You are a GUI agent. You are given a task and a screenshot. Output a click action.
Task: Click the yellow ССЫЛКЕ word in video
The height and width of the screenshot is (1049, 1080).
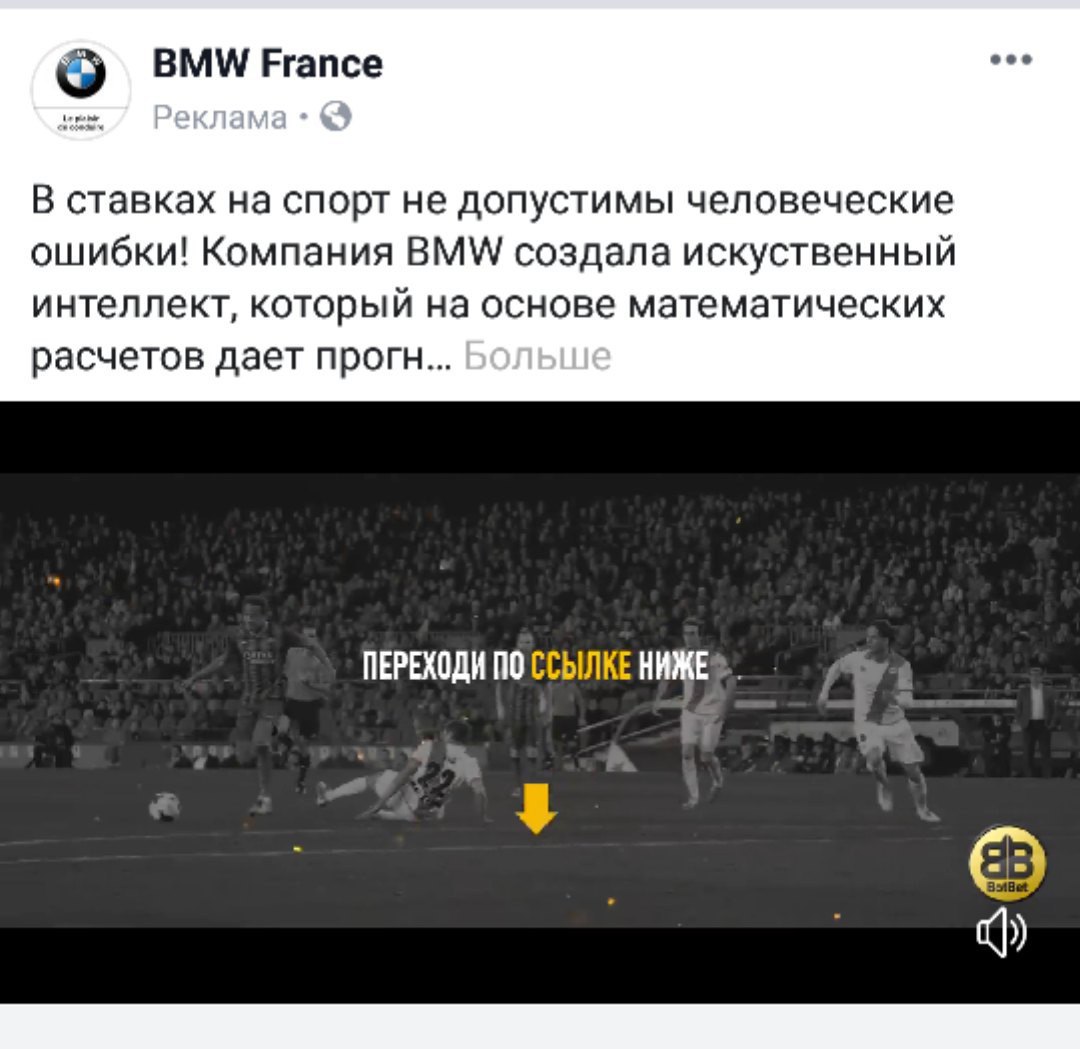pyautogui.click(x=581, y=667)
